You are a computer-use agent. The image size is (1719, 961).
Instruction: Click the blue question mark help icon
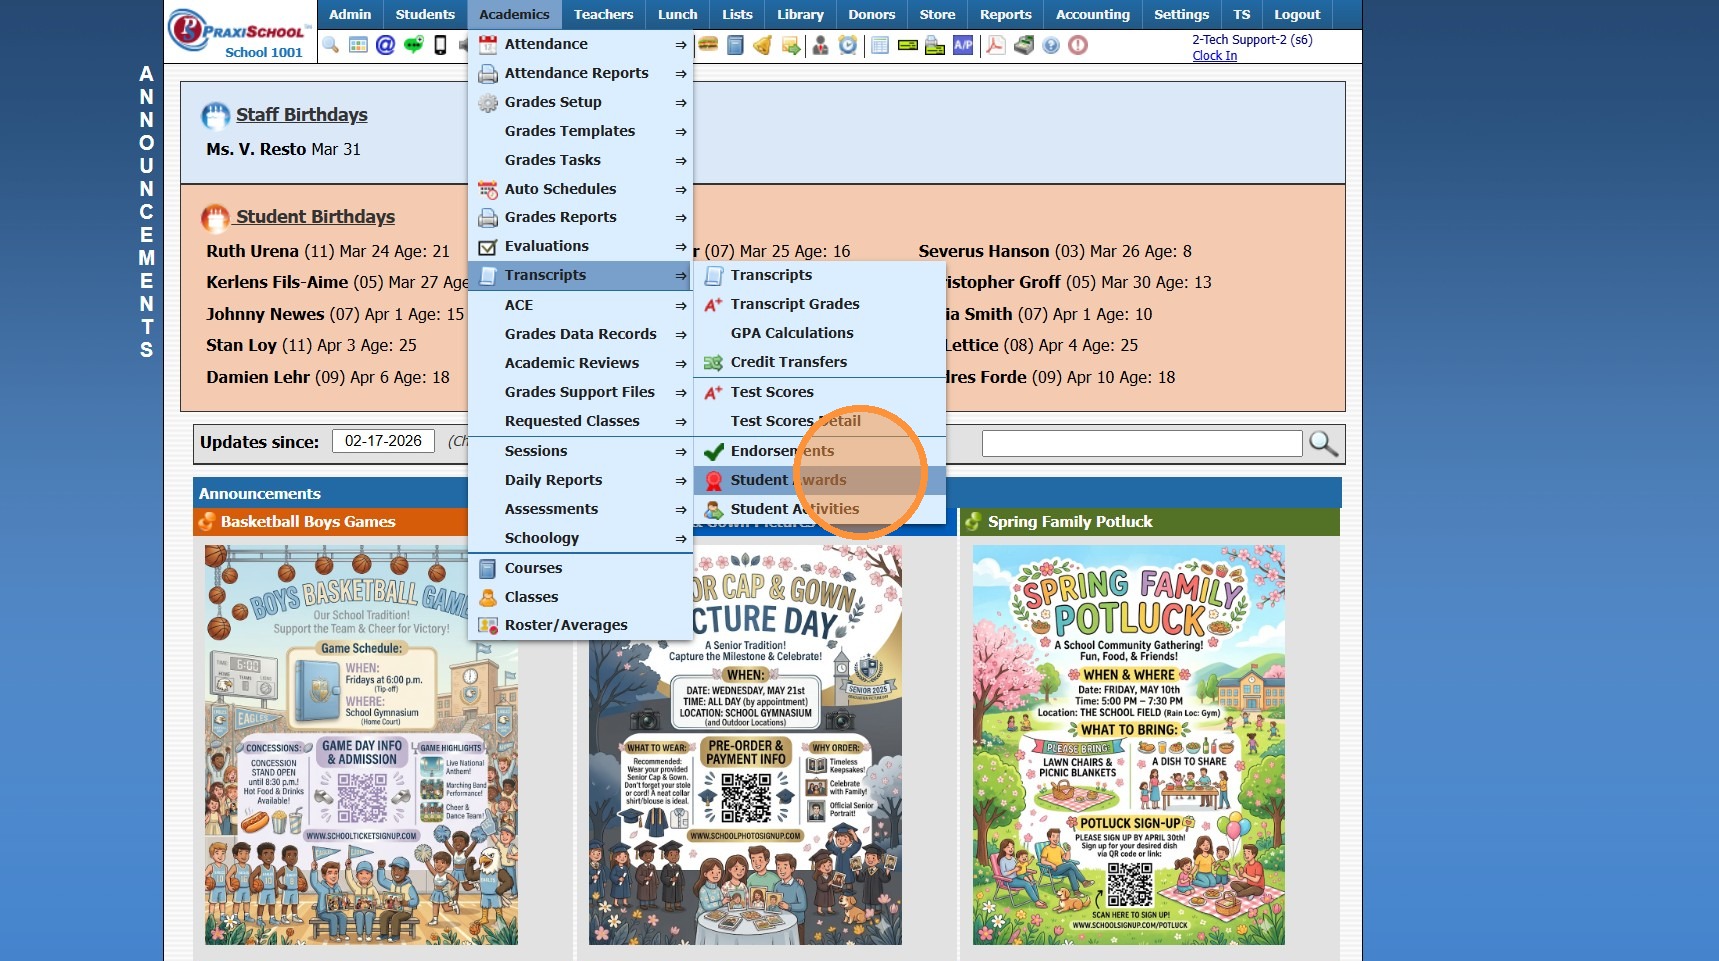1051,45
